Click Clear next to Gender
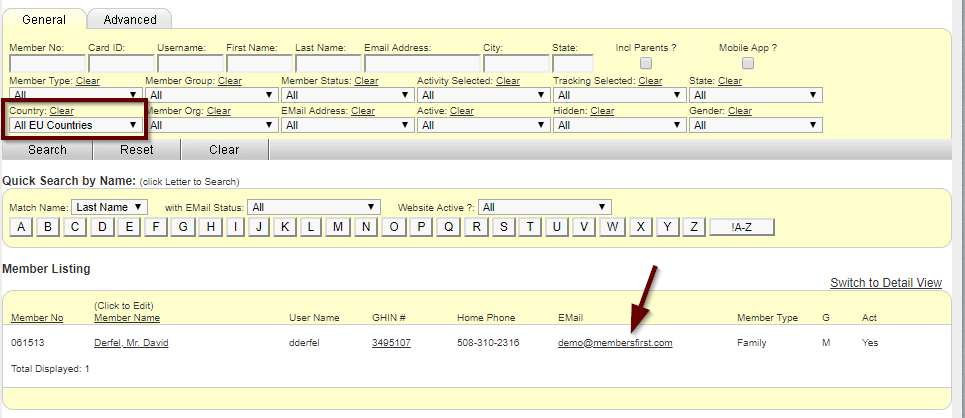This screenshot has height=418, width=965. (740, 111)
